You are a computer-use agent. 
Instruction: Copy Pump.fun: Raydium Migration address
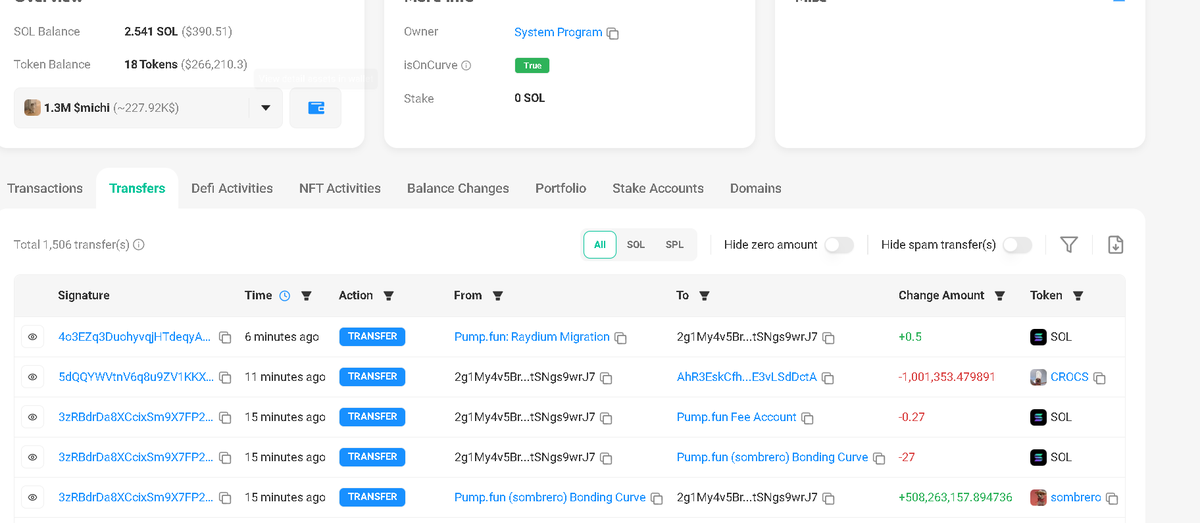(621, 338)
